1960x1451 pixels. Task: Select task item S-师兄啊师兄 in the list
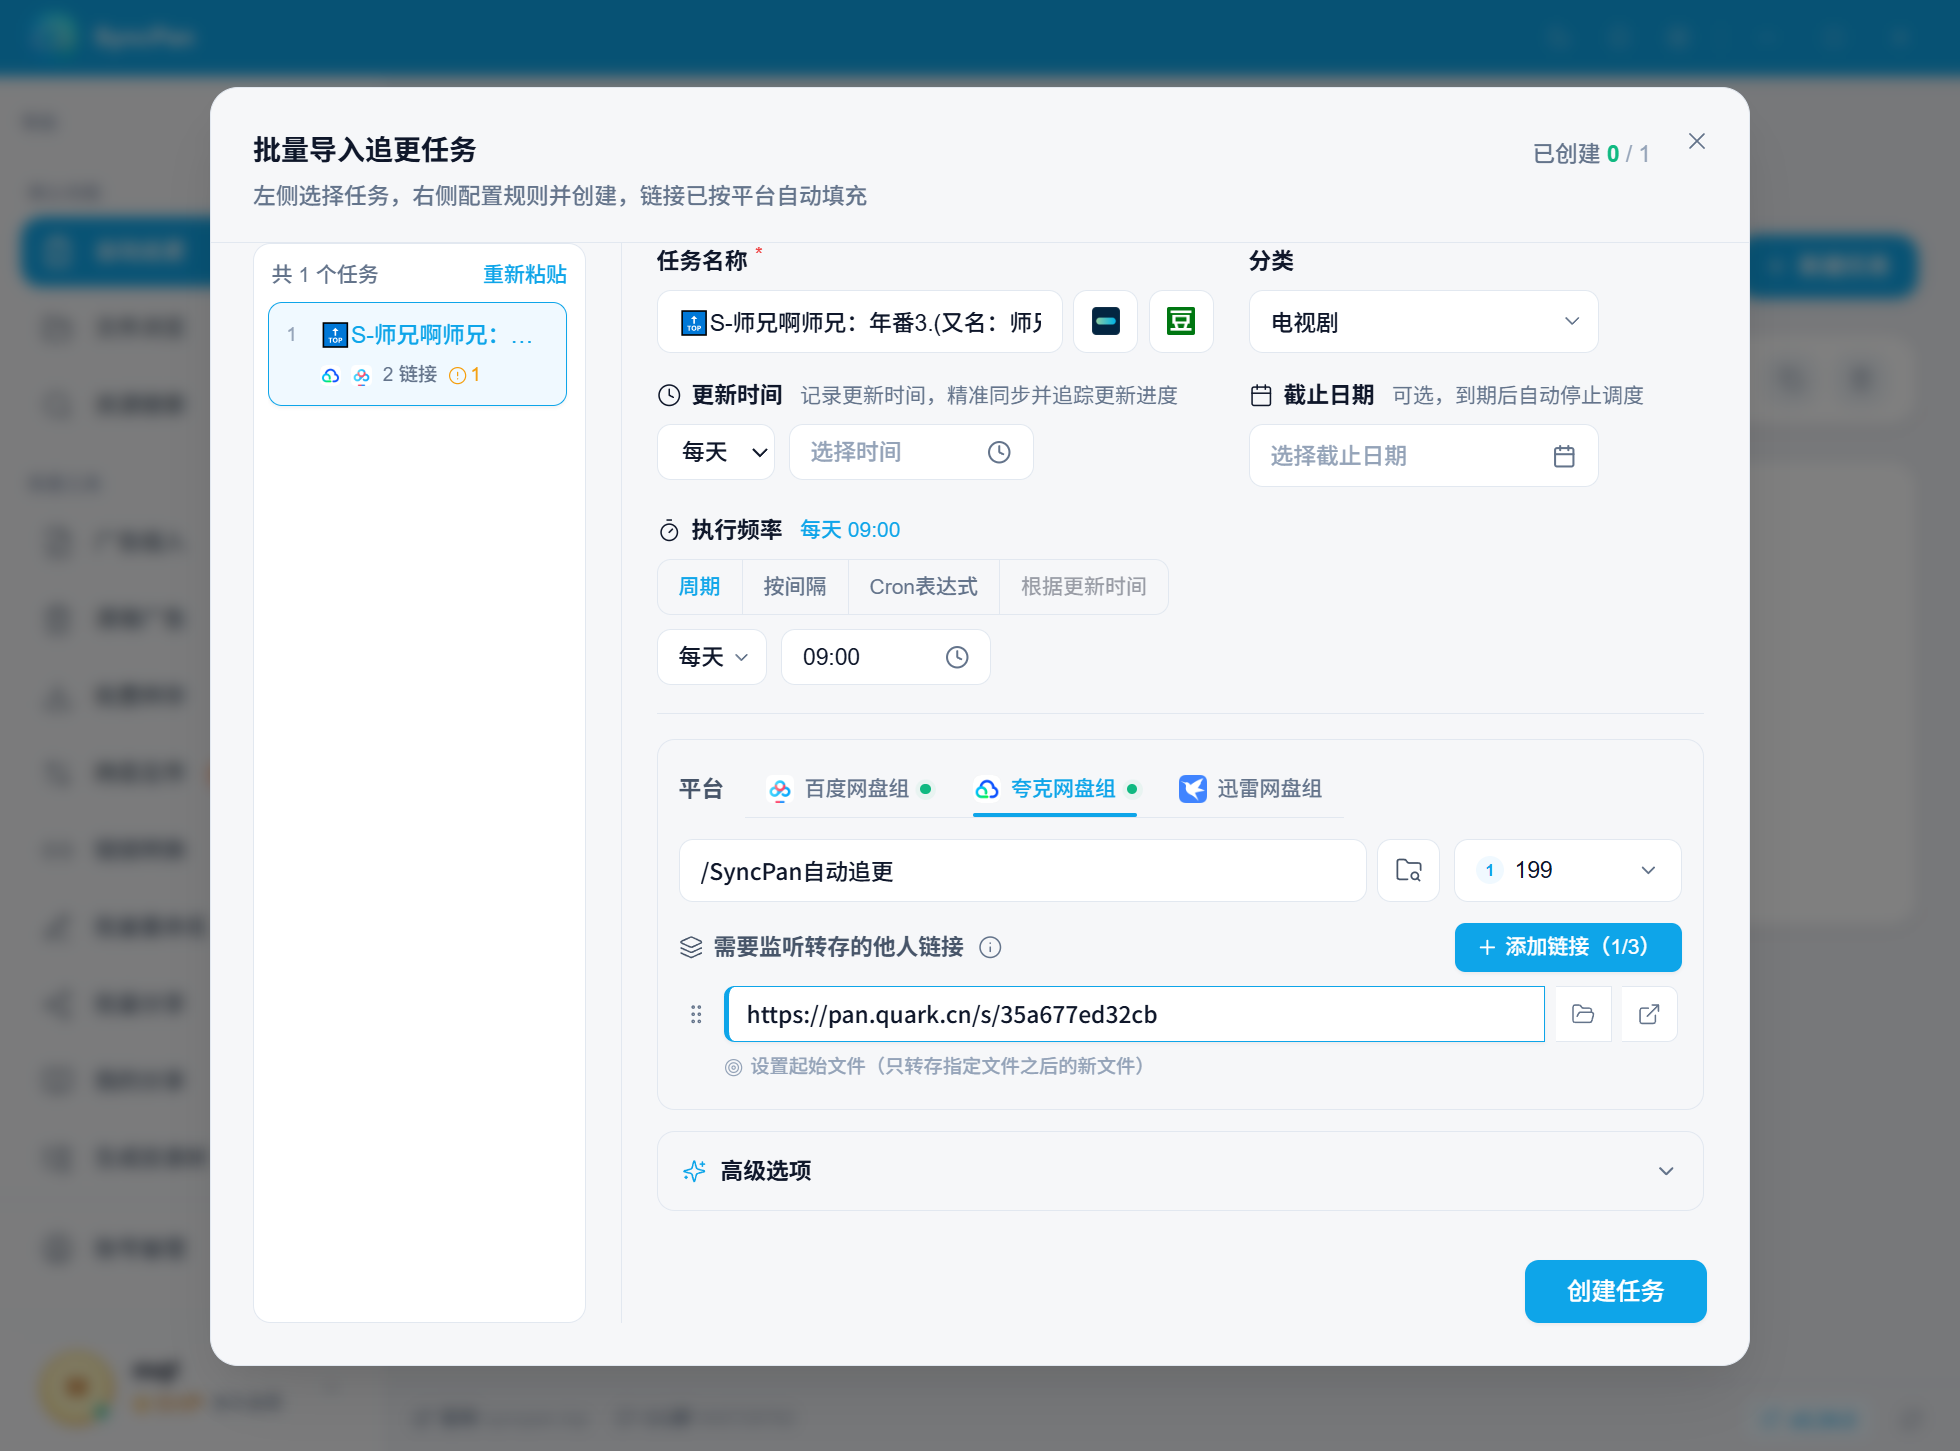(417, 354)
